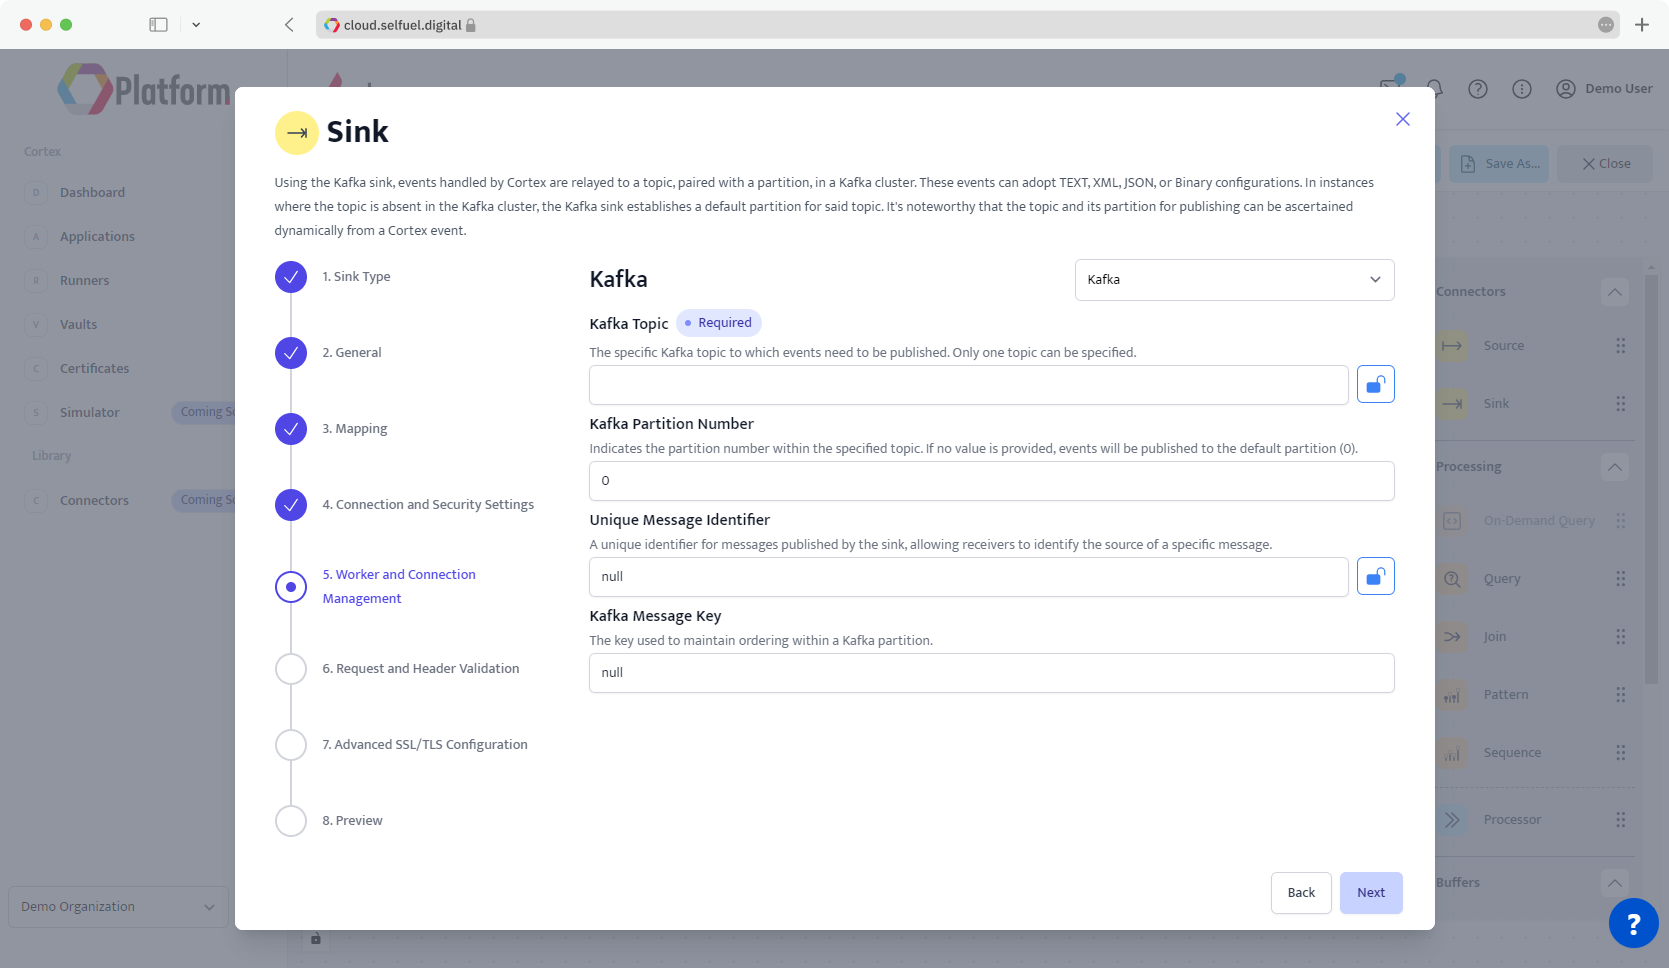Open step 6 Request and Header Validation
The height and width of the screenshot is (968, 1669).
point(420,669)
